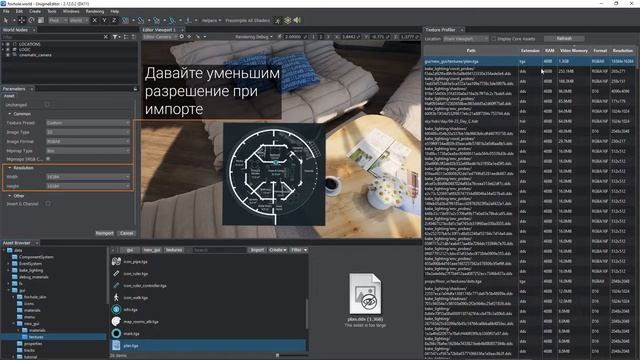Screen dimensions: 640x360
Task: Open the Image Type dropdown
Action: (x=88, y=132)
